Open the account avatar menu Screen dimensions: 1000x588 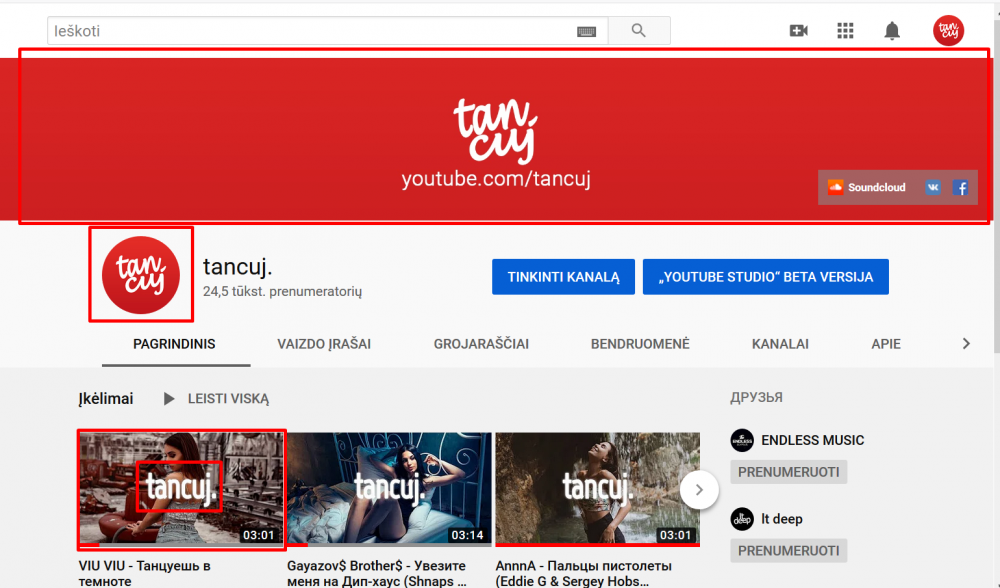coord(948,31)
